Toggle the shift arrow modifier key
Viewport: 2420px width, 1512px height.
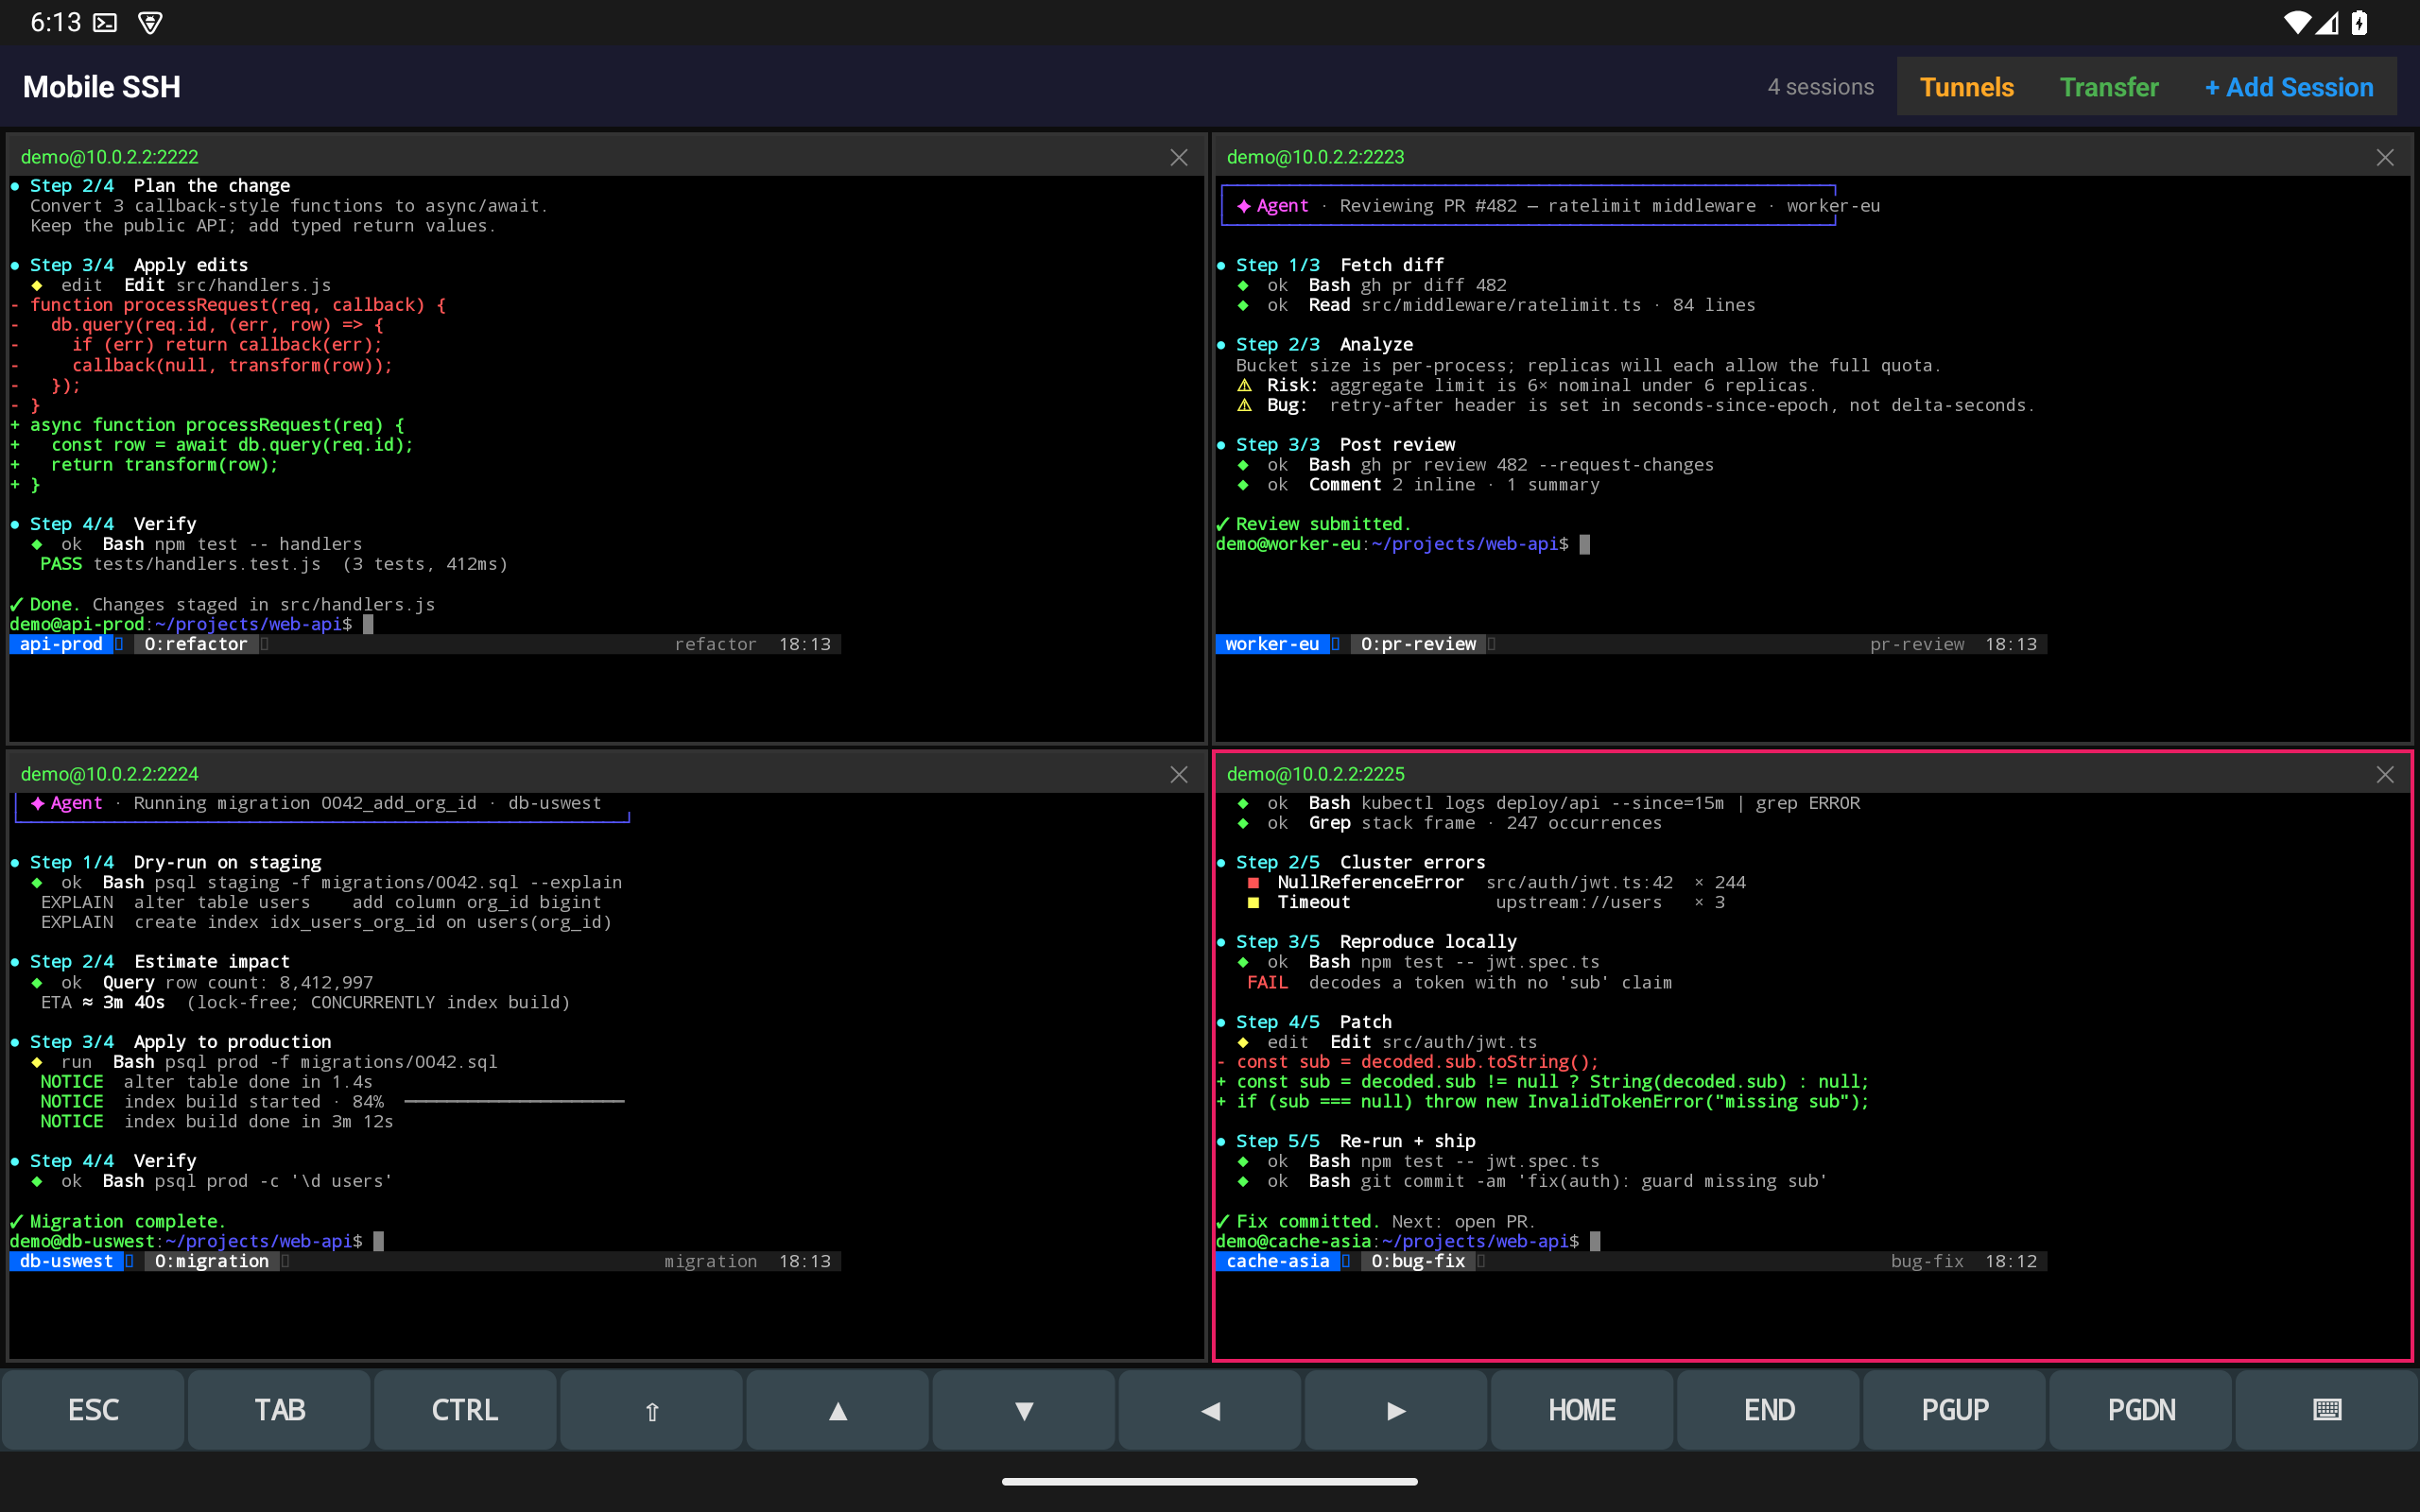[x=651, y=1410]
